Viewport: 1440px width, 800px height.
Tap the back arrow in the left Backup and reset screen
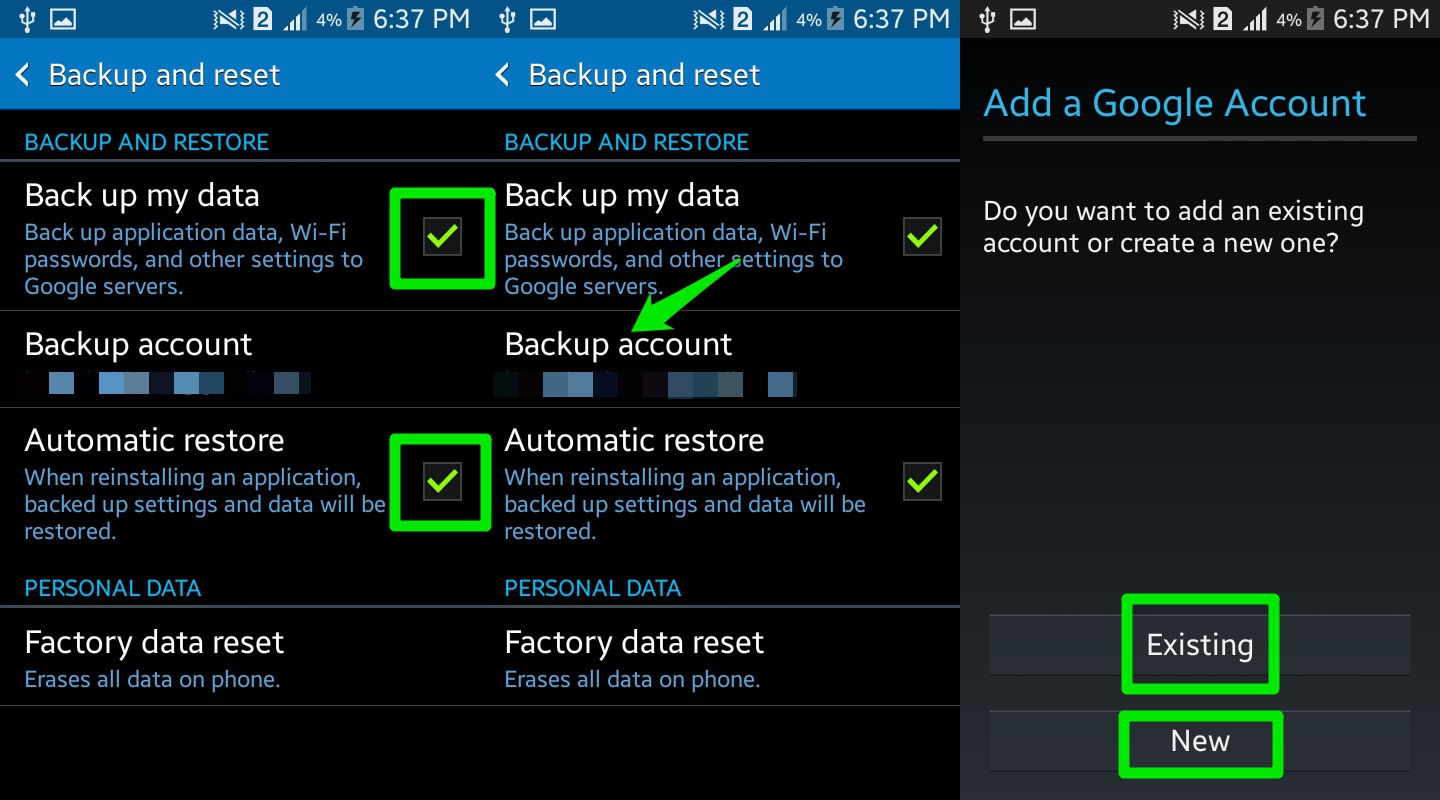point(23,75)
